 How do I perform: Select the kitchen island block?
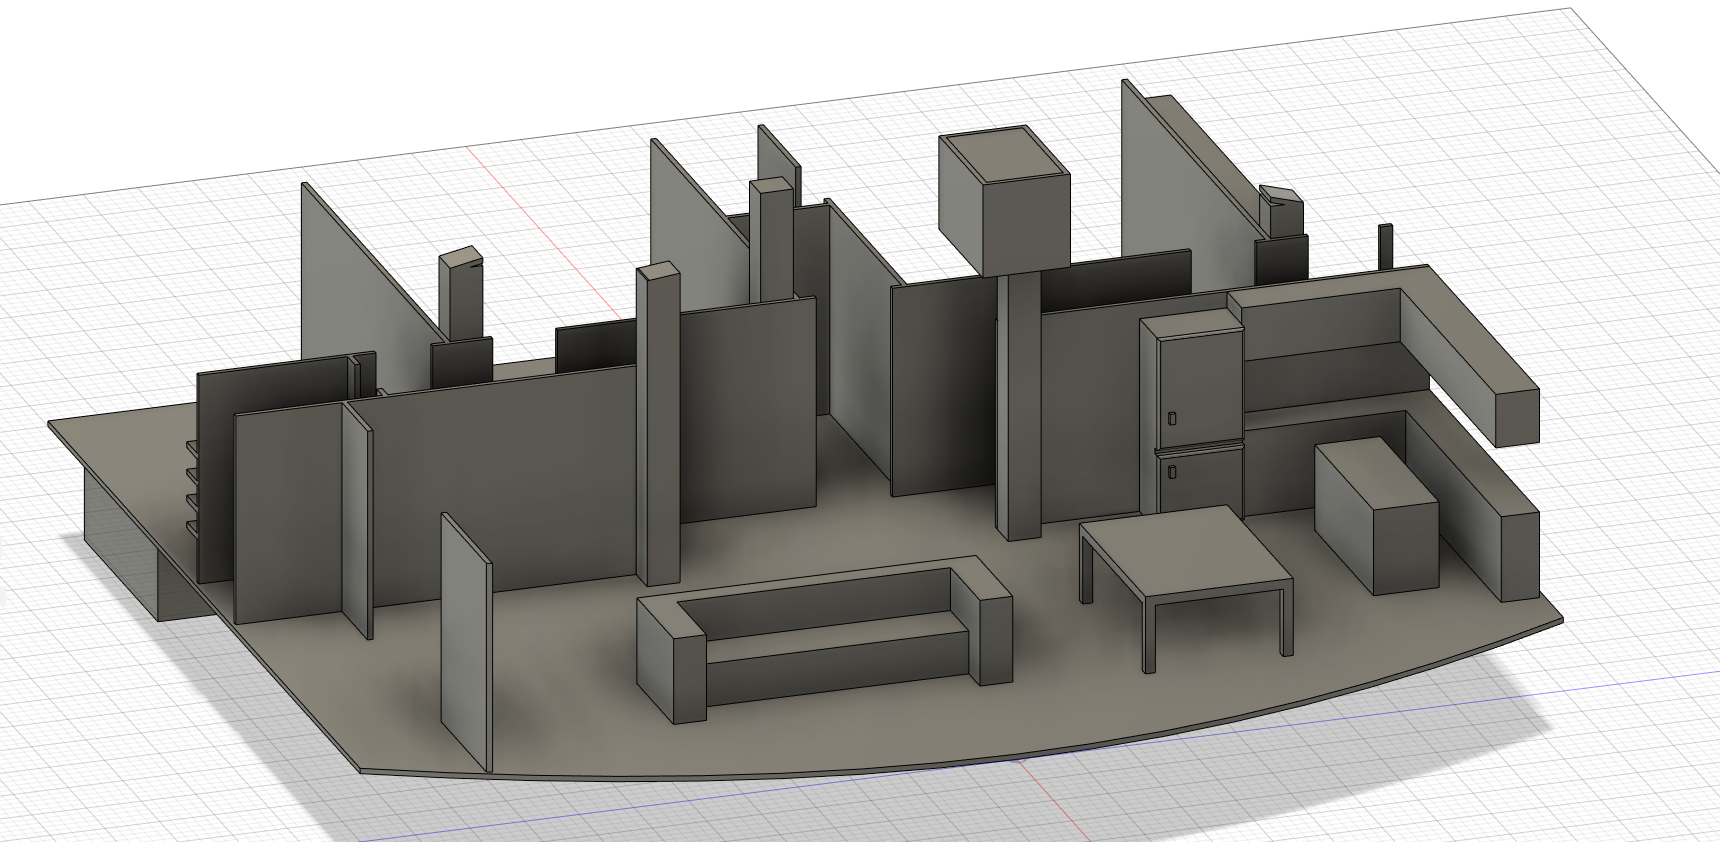coord(1377,516)
